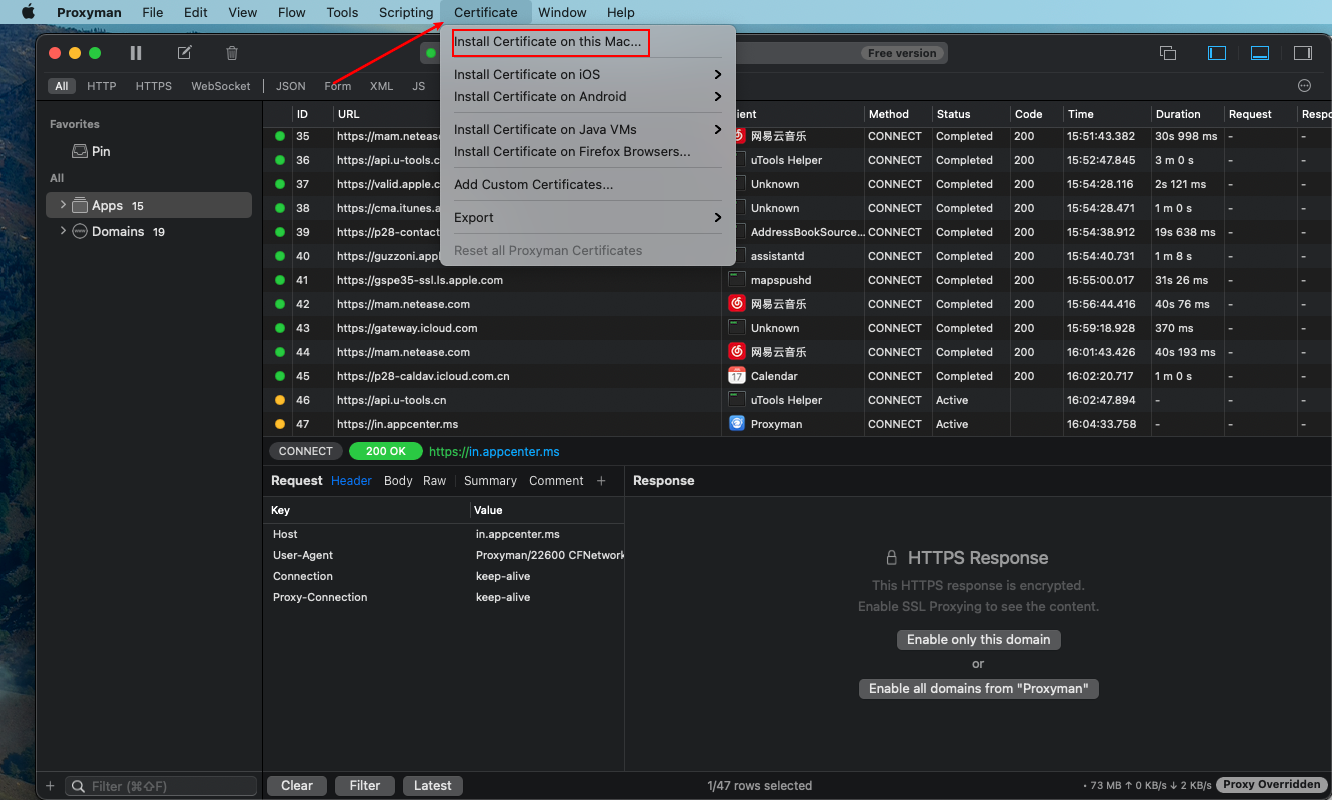Select the WebSocket filter tab
The height and width of the screenshot is (800, 1332).
coord(221,86)
